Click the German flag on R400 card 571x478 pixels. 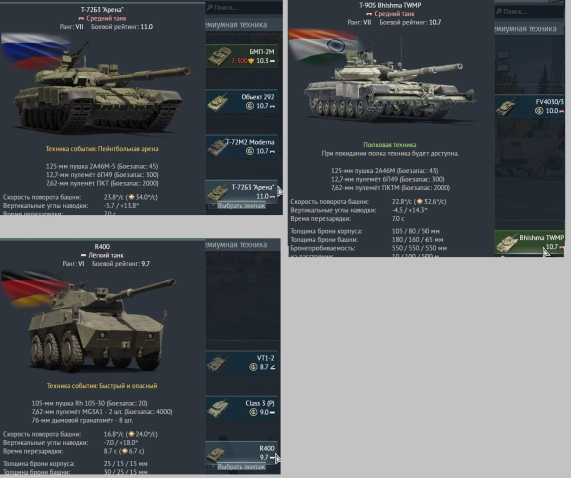click(x=34, y=288)
